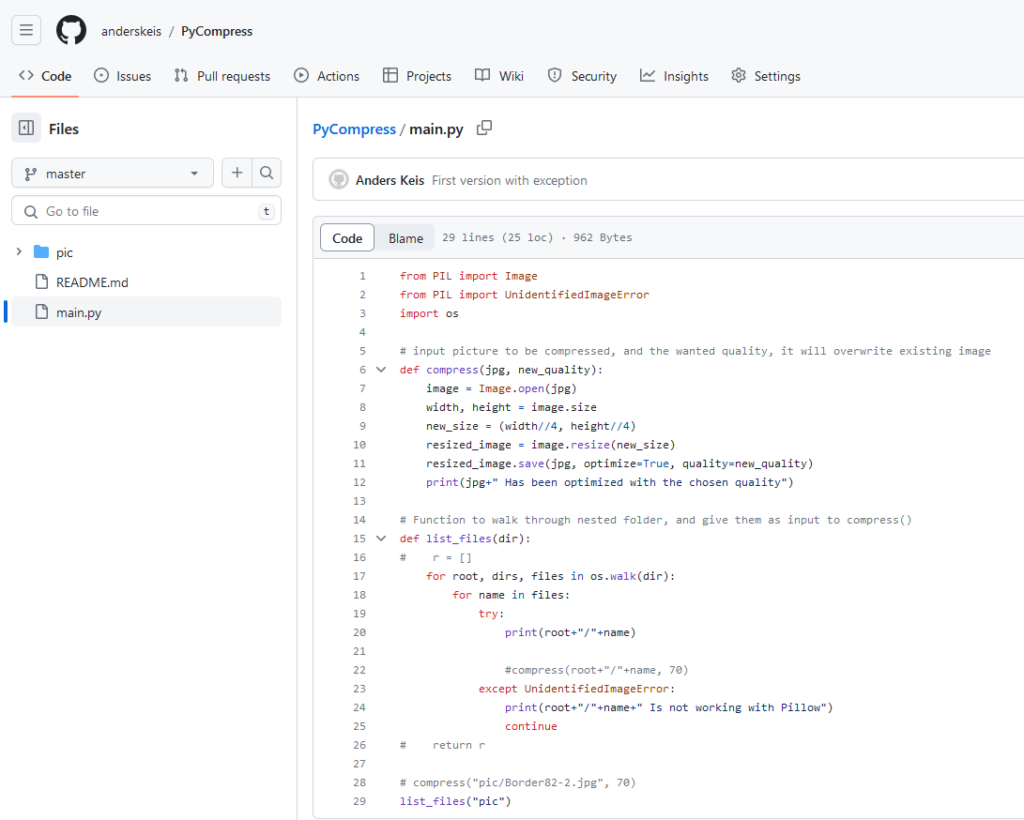Collapse the Files side panel icon
This screenshot has width=1024, height=820.
tap(27, 128)
